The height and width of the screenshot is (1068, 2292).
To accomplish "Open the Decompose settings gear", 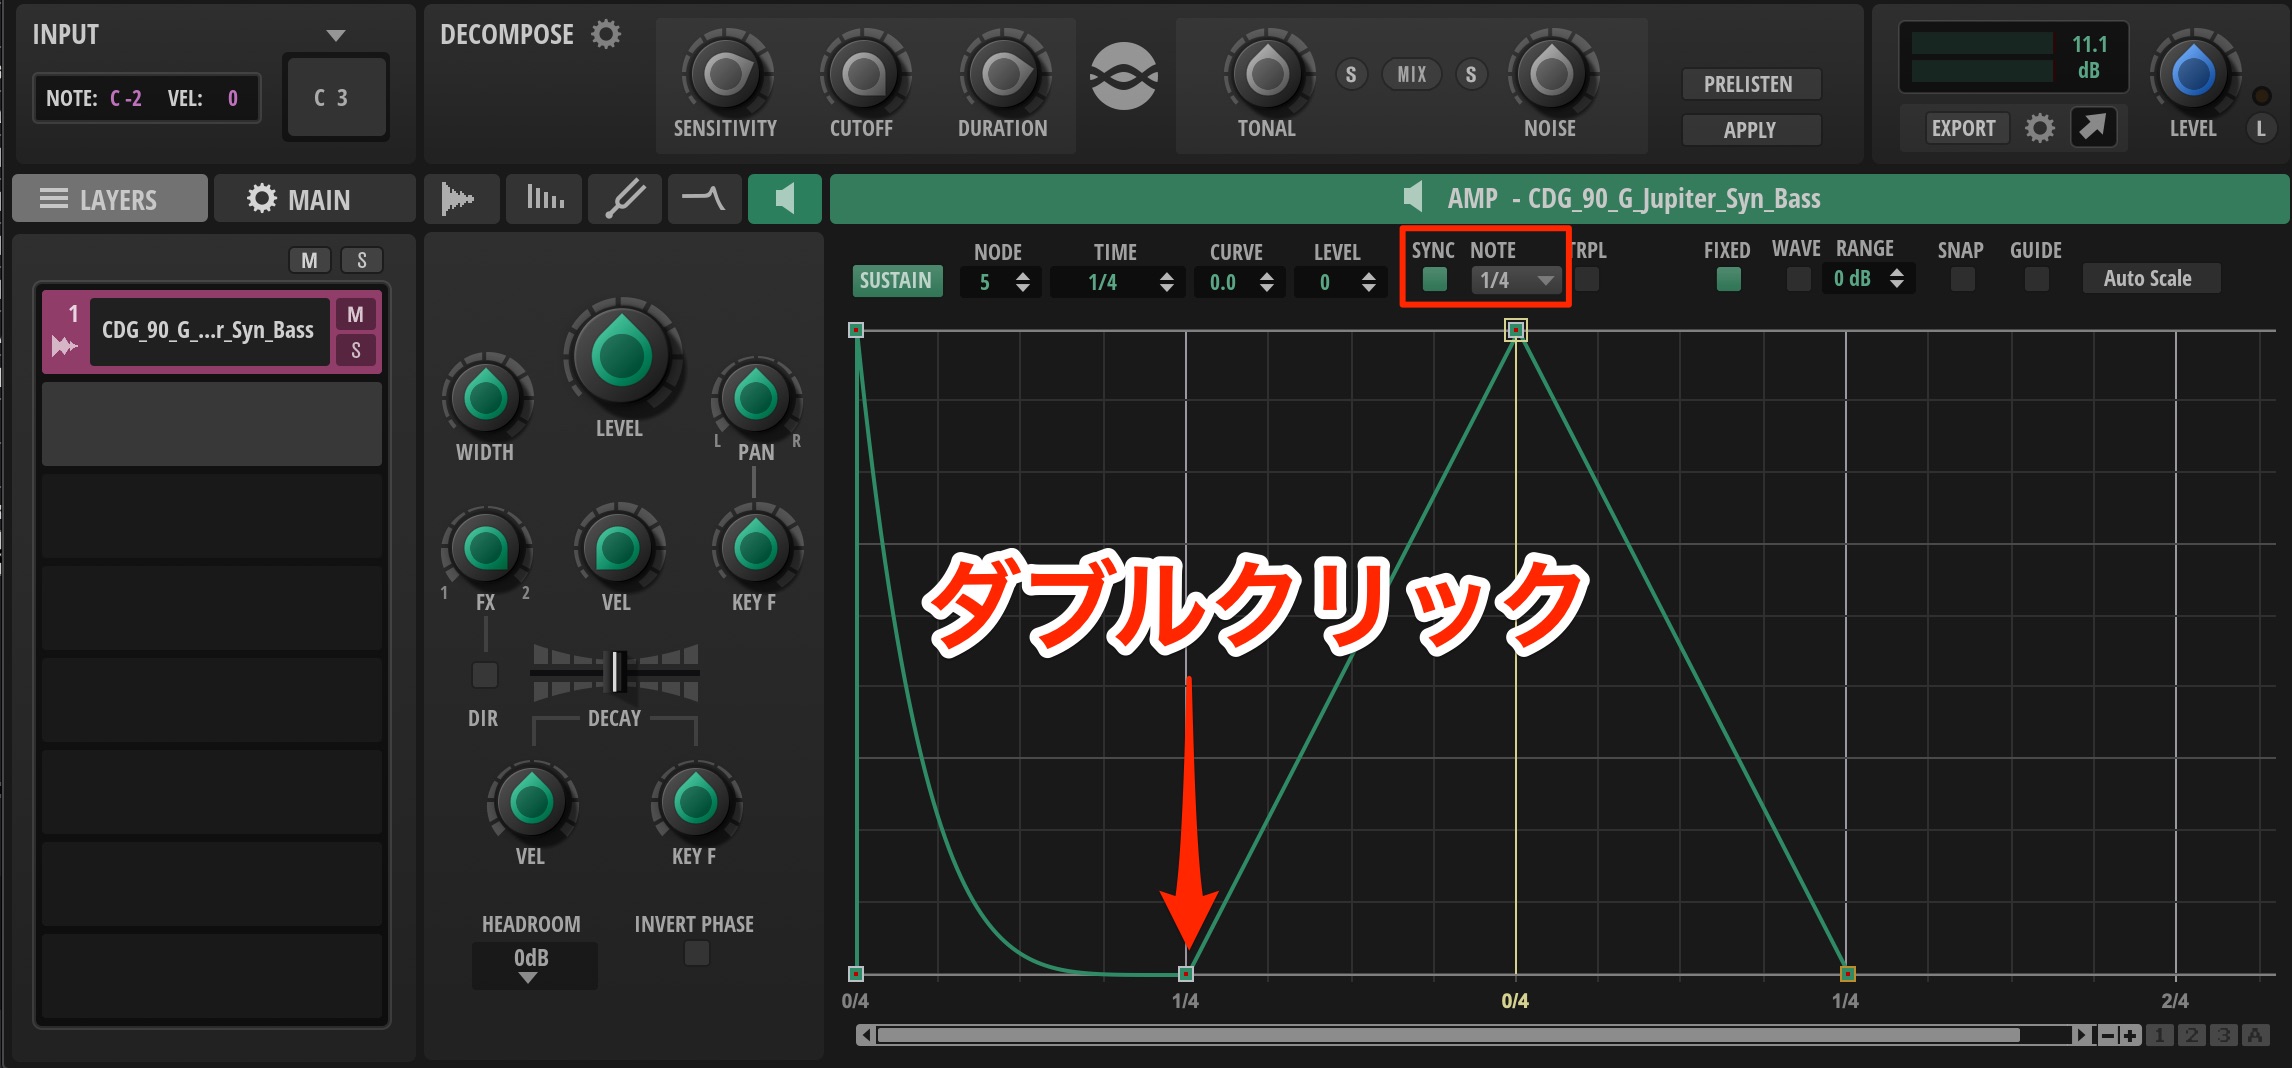I will [606, 34].
